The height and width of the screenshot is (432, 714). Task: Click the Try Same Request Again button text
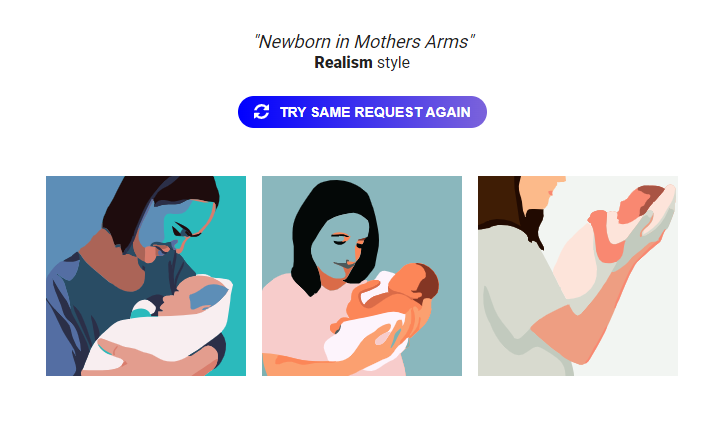coord(375,112)
